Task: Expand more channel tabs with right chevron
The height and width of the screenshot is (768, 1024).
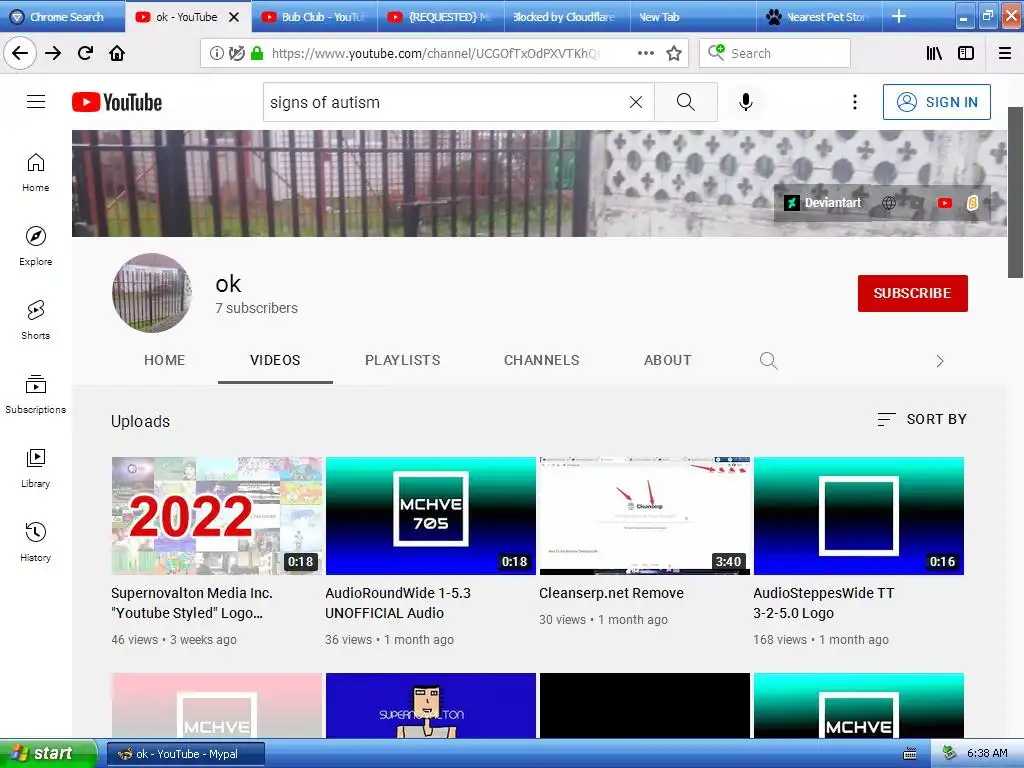Action: click(940, 361)
